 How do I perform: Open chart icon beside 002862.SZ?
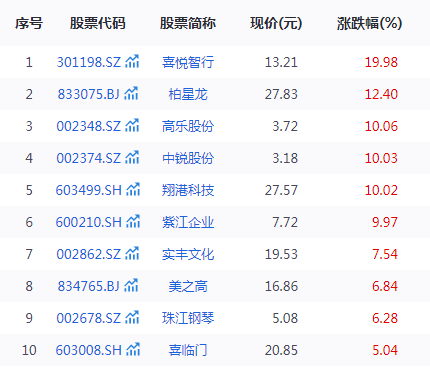coord(132,253)
